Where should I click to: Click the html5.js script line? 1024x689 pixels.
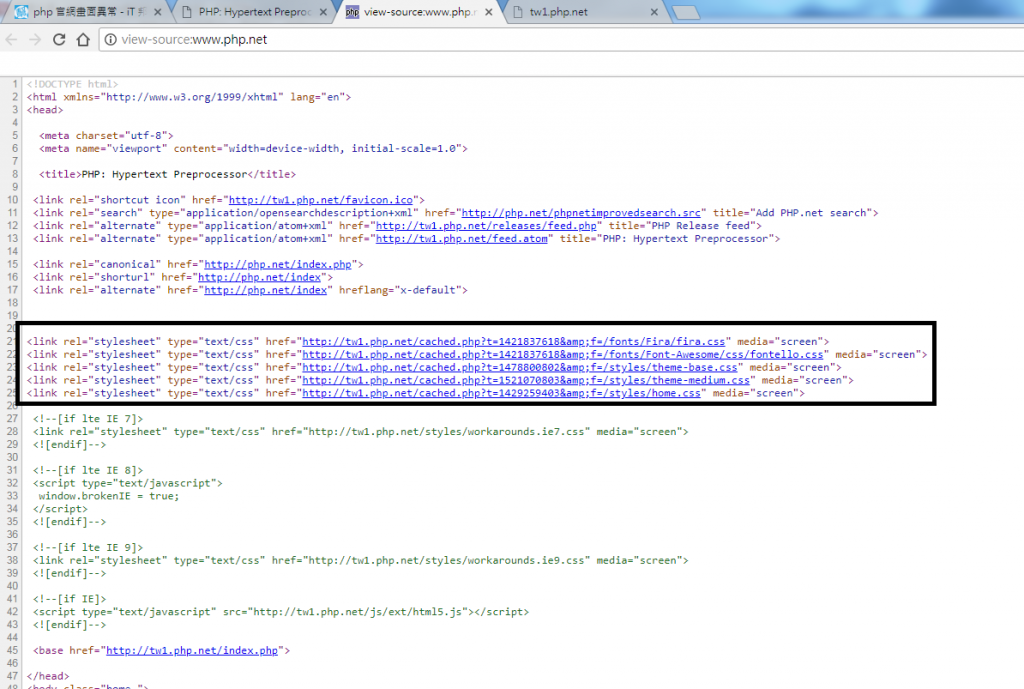281,612
